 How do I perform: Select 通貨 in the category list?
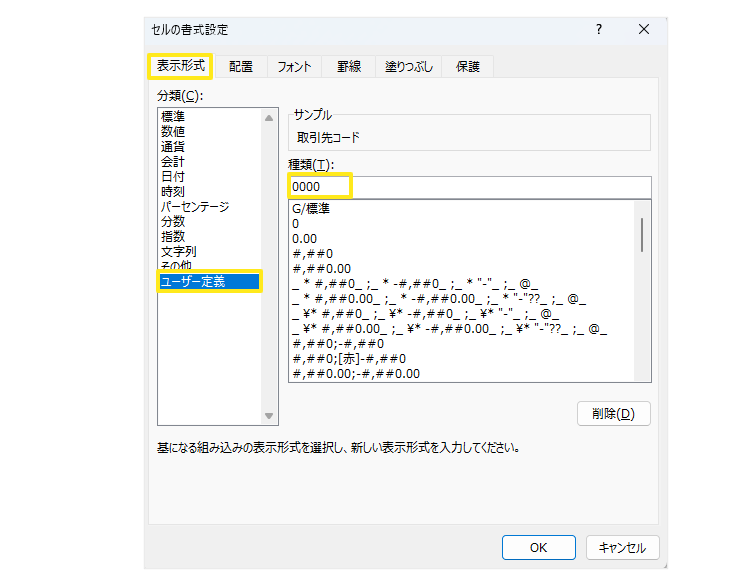[173, 146]
